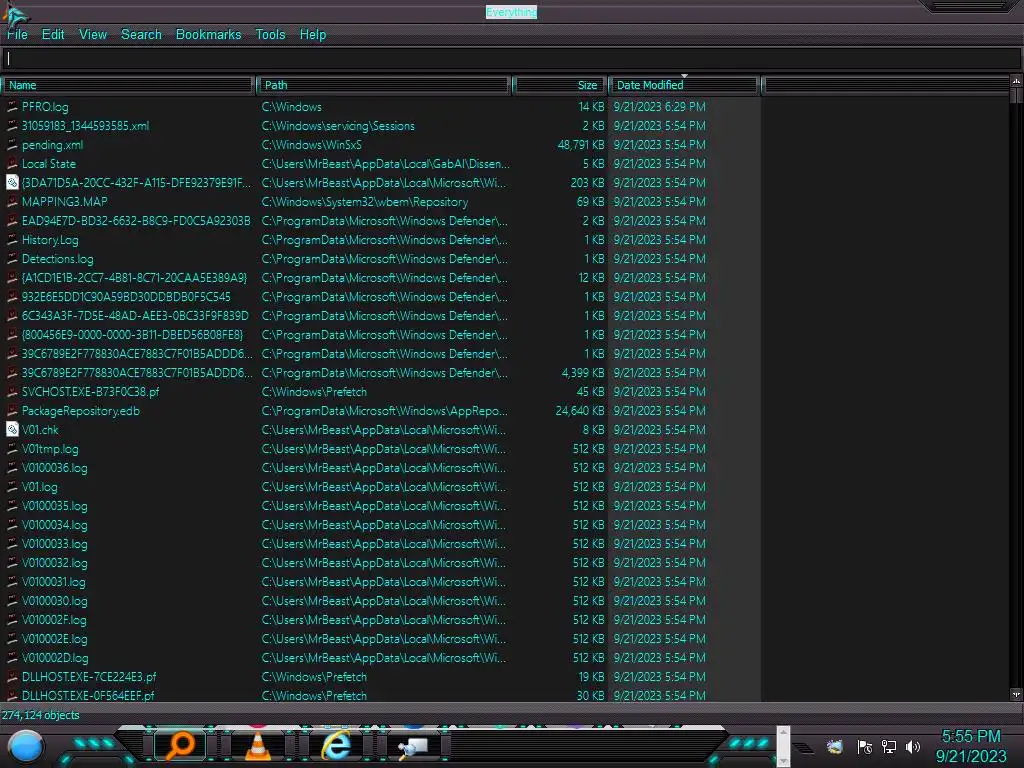Click the volume speaker tray icon
Viewport: 1024px width, 768px height.
(913, 746)
